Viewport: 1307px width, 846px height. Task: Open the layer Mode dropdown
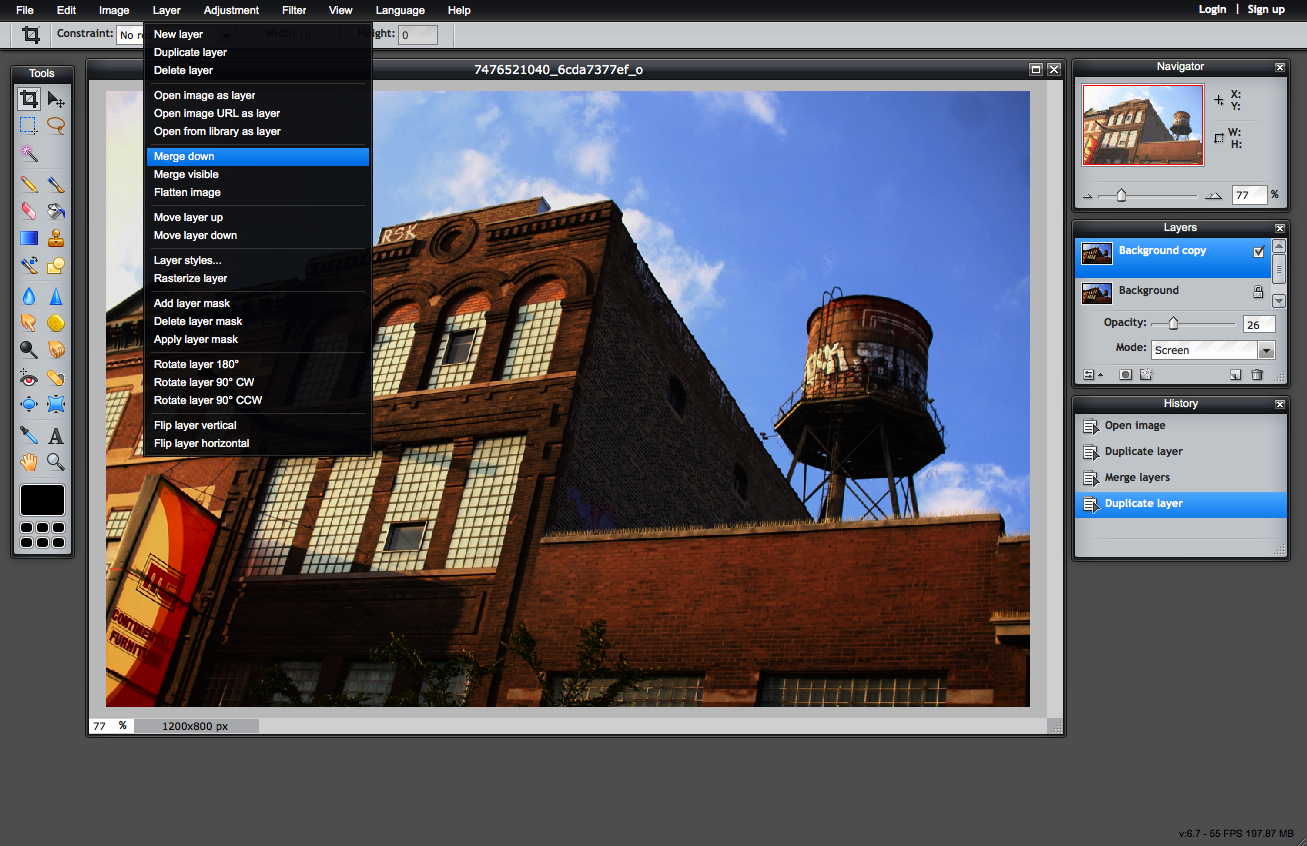(x=1213, y=350)
